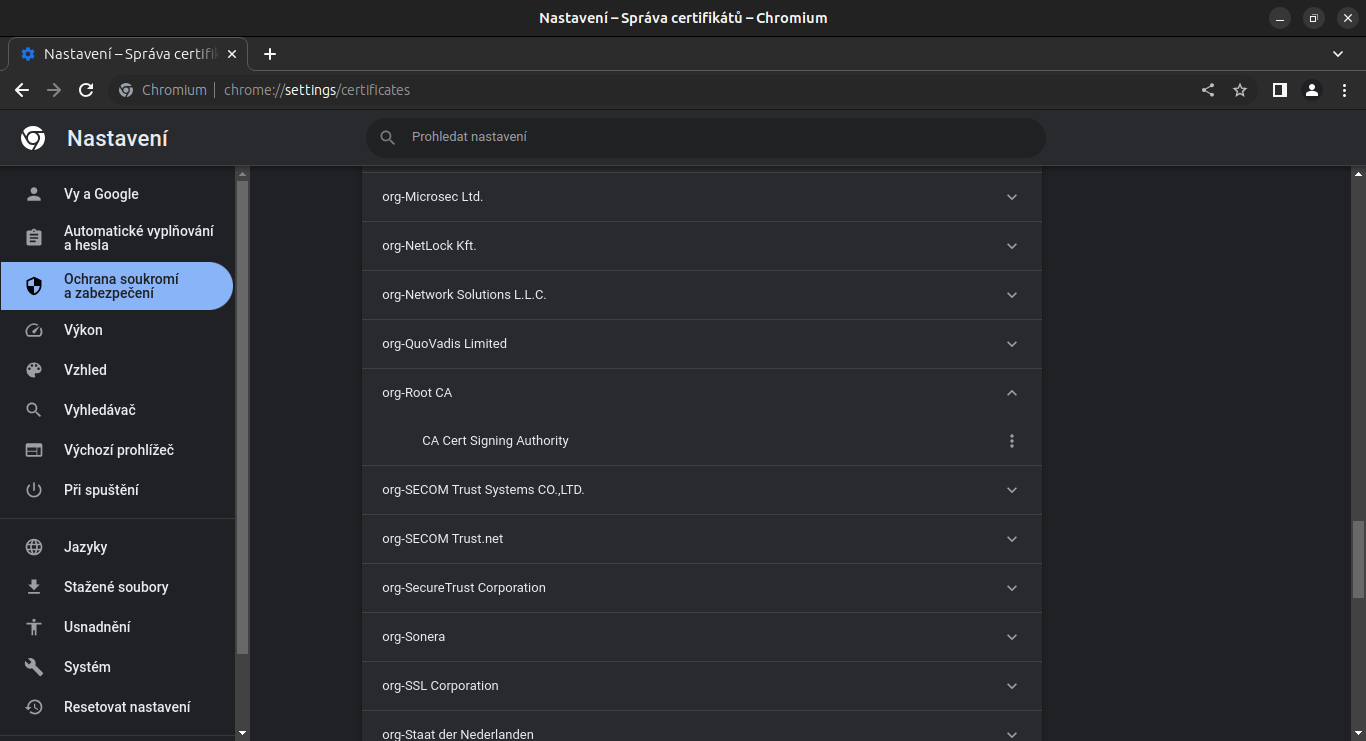1366x741 pixels.
Task: Open the user profile icon
Action: [1311, 90]
